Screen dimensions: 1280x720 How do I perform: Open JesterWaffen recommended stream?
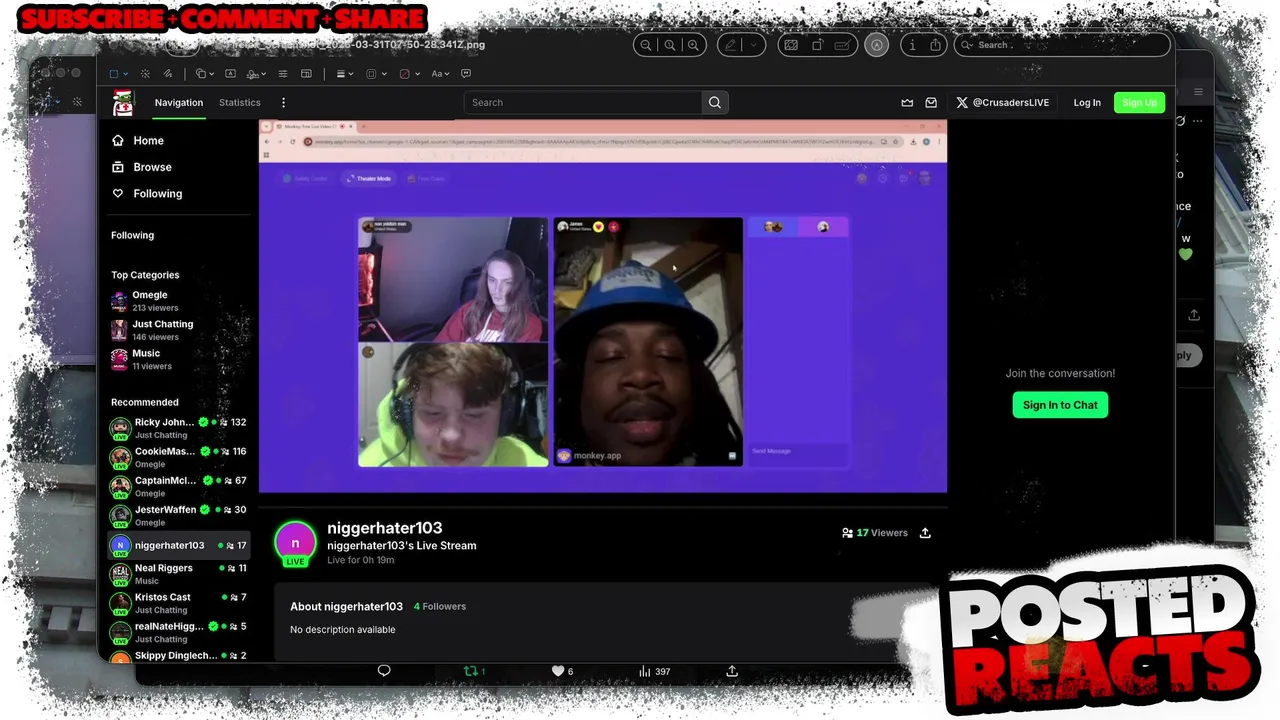pos(178,515)
